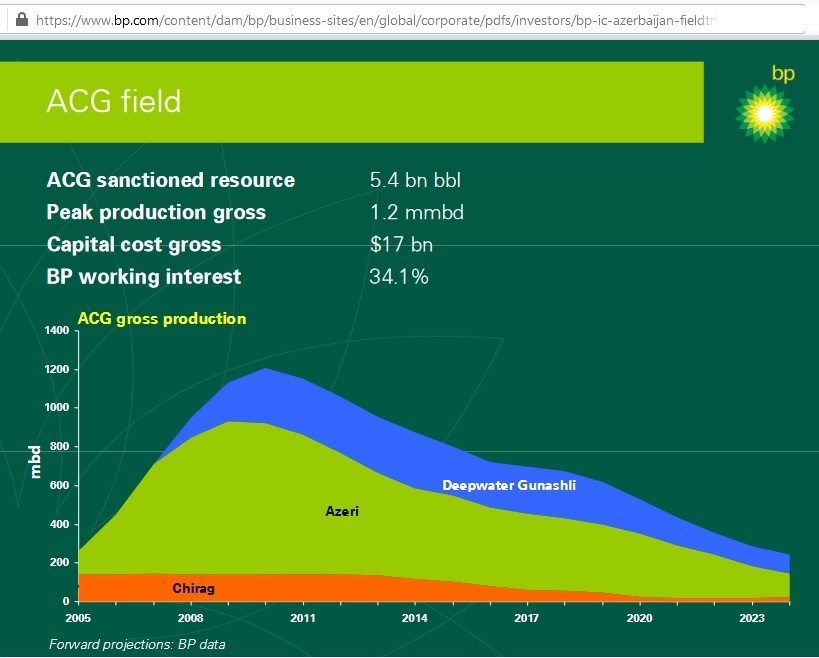Click the y-axis value 1200
This screenshot has width=819, height=658.
[56, 369]
